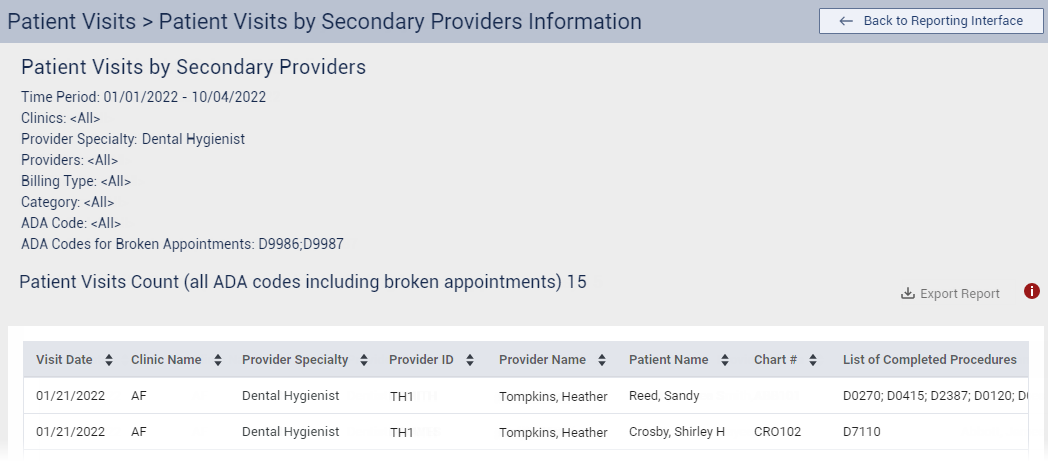Click the D7110 procedure cell
Screen dimensions: 1048x462
coord(862,432)
